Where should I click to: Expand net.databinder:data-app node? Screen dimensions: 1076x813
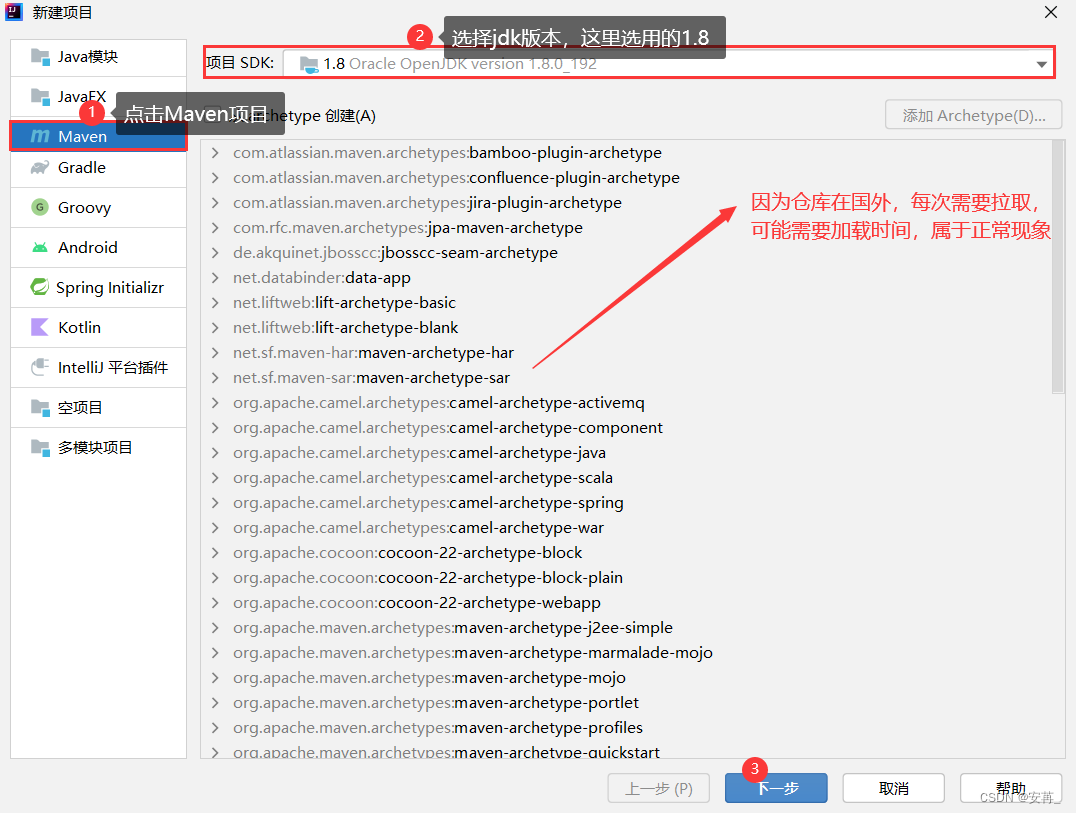[x=215, y=278]
